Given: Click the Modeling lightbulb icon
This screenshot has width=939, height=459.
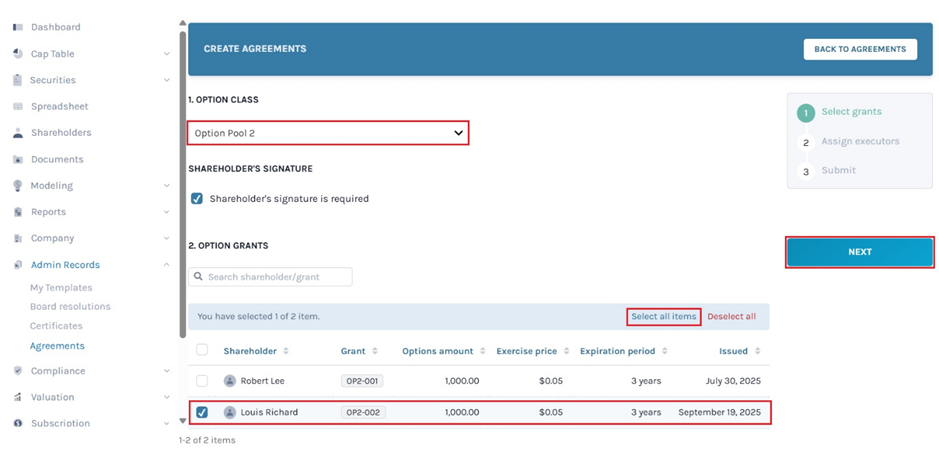Looking at the screenshot, I should (18, 186).
